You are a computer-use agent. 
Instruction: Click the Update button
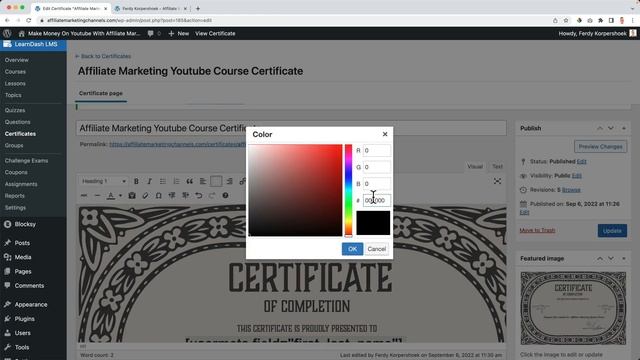pos(612,231)
